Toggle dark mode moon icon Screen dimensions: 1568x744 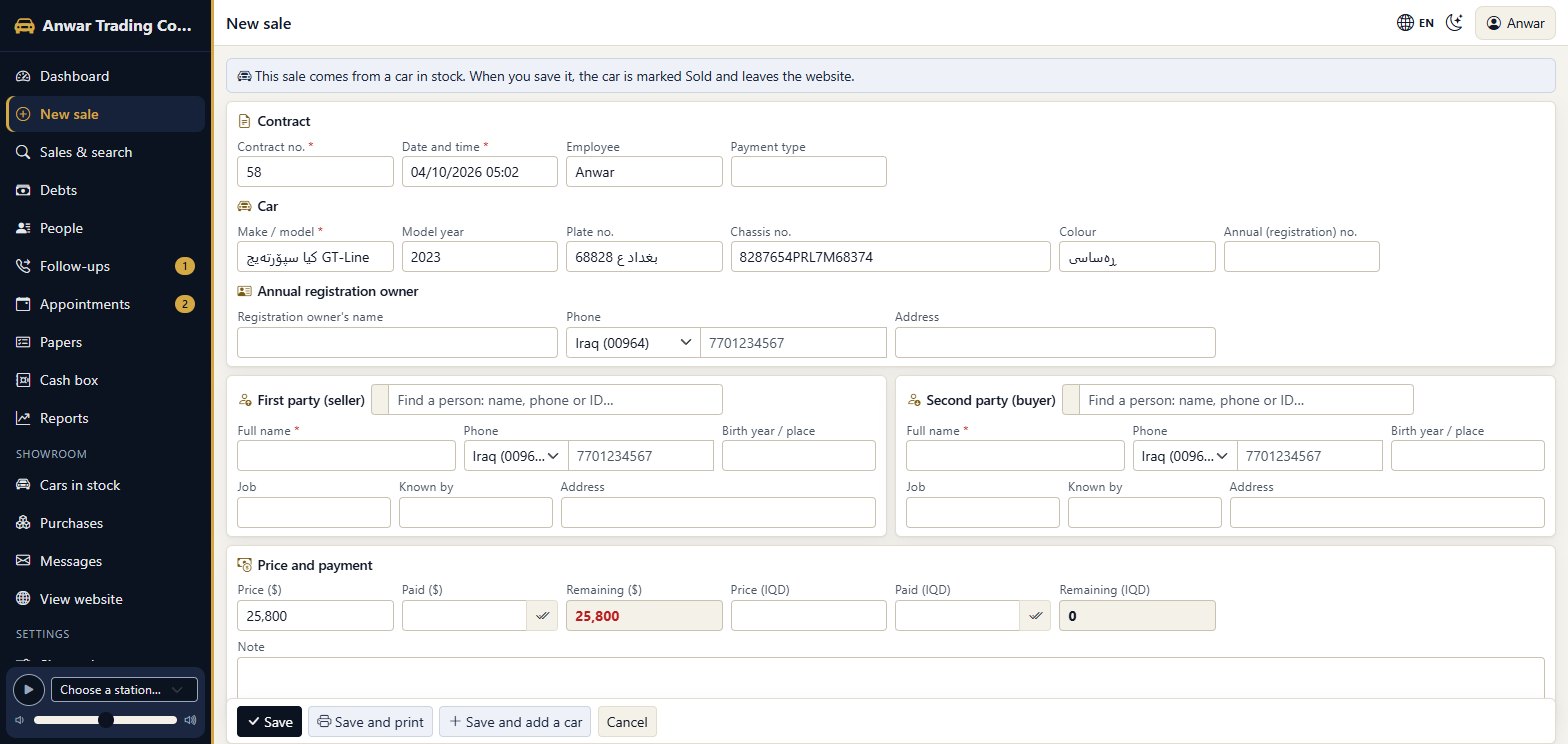click(x=1455, y=23)
